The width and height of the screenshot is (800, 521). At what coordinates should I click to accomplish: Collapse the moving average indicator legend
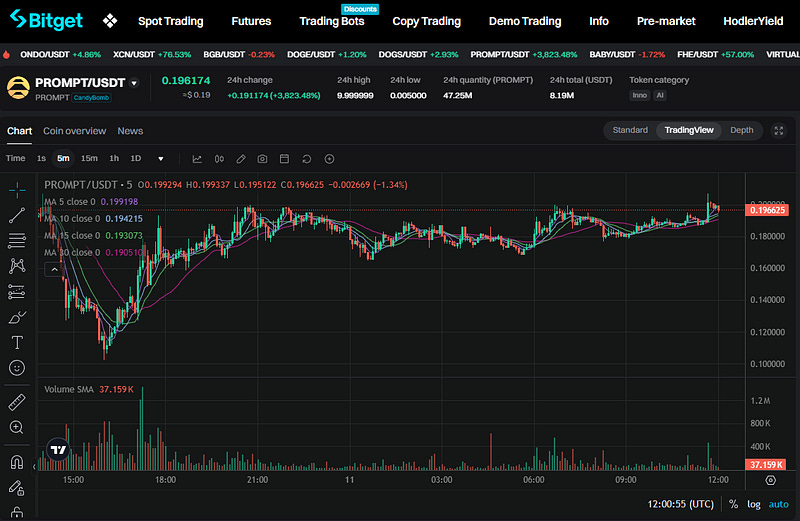coord(54,269)
